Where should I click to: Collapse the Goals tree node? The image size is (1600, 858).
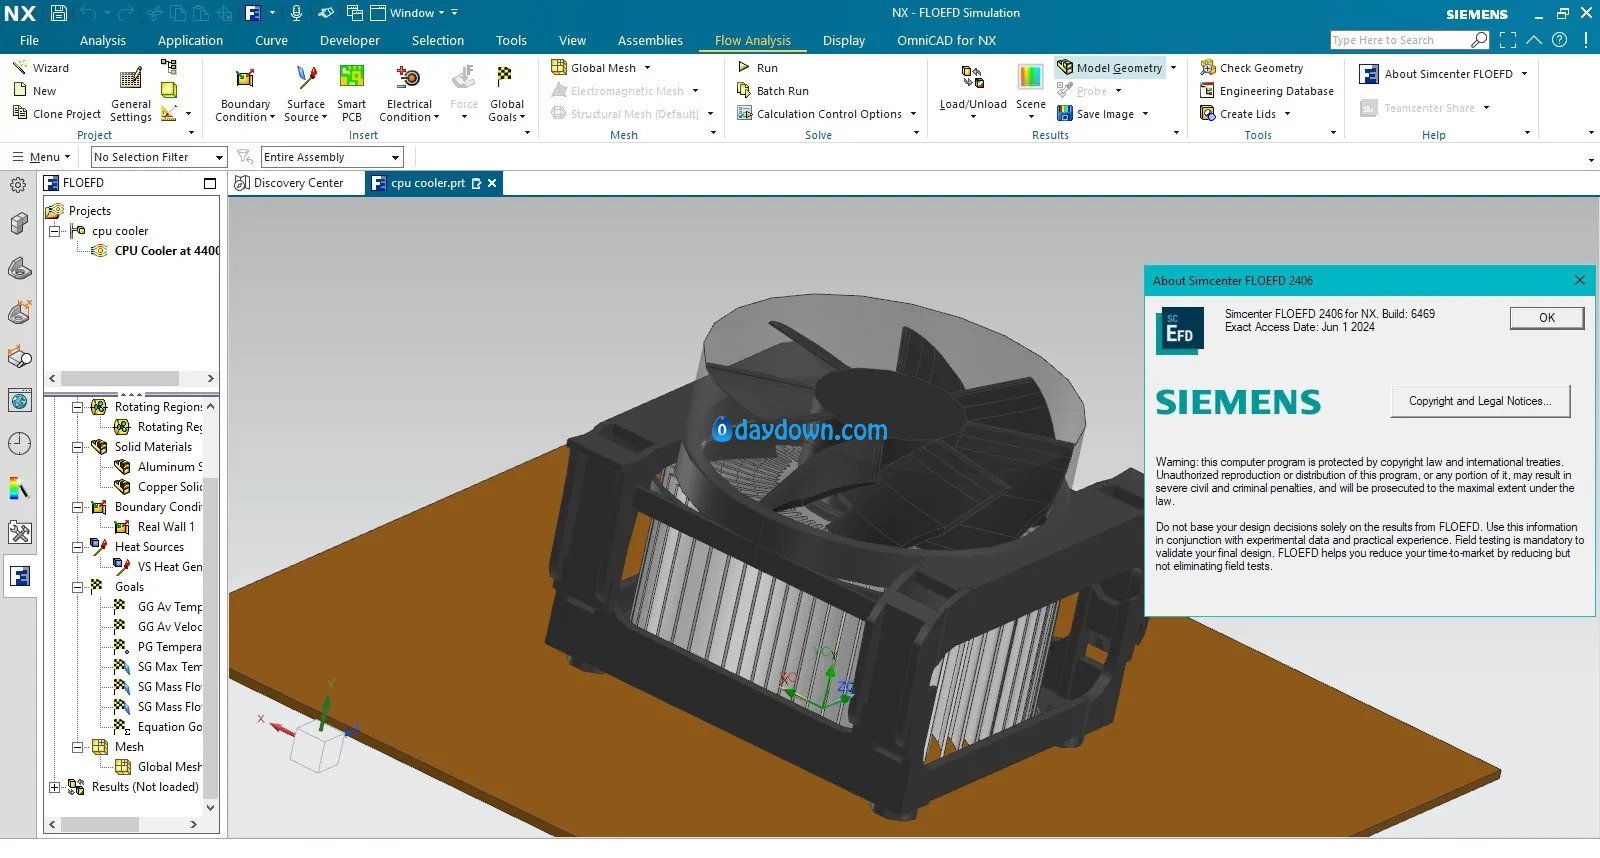tap(77, 587)
